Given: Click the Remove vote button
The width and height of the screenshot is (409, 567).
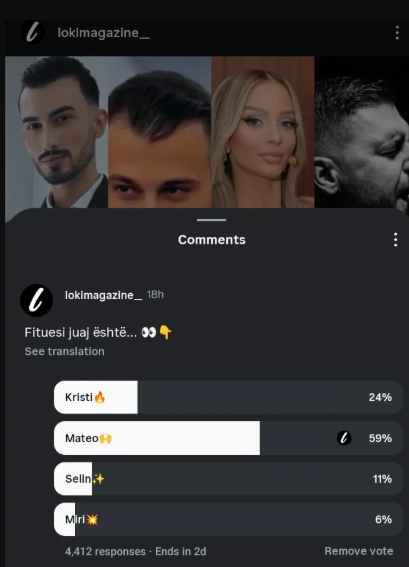Looking at the screenshot, I should [x=359, y=551].
